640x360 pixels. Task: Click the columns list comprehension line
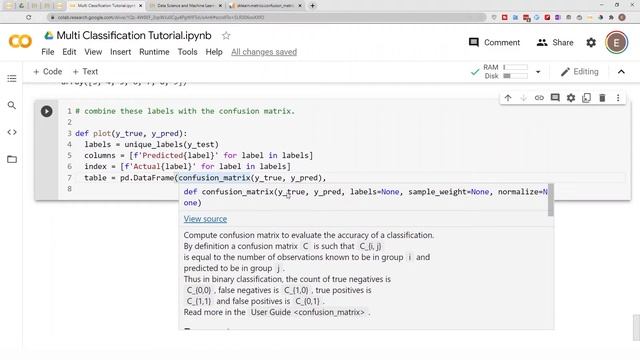click(x=199, y=156)
